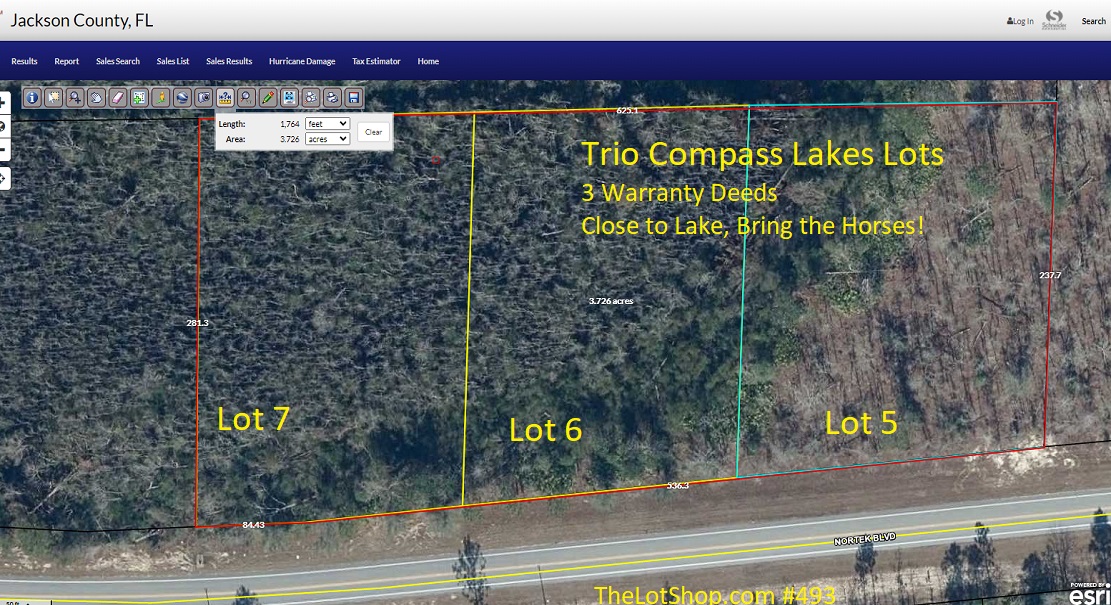The height and width of the screenshot is (605, 1111).
Task: Click the Log In link
Action: point(1020,21)
